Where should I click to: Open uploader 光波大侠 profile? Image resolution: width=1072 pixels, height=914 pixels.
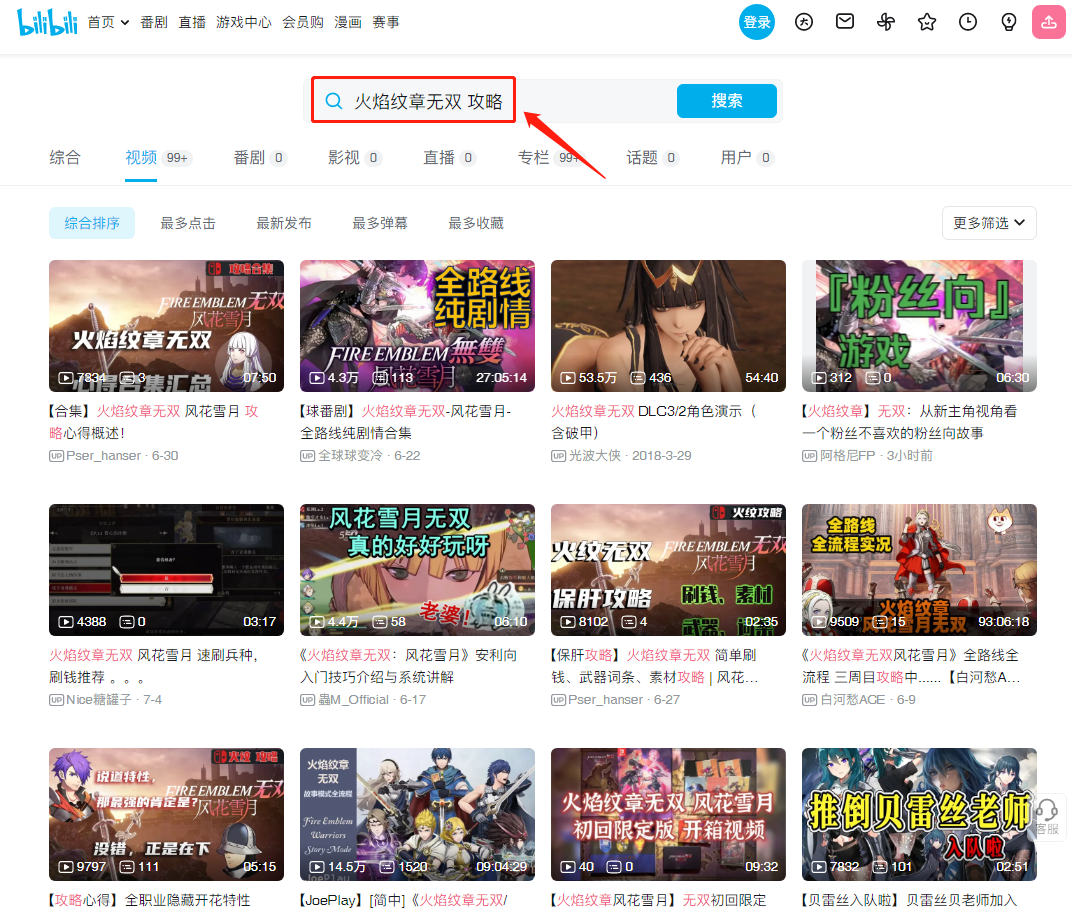coord(595,455)
